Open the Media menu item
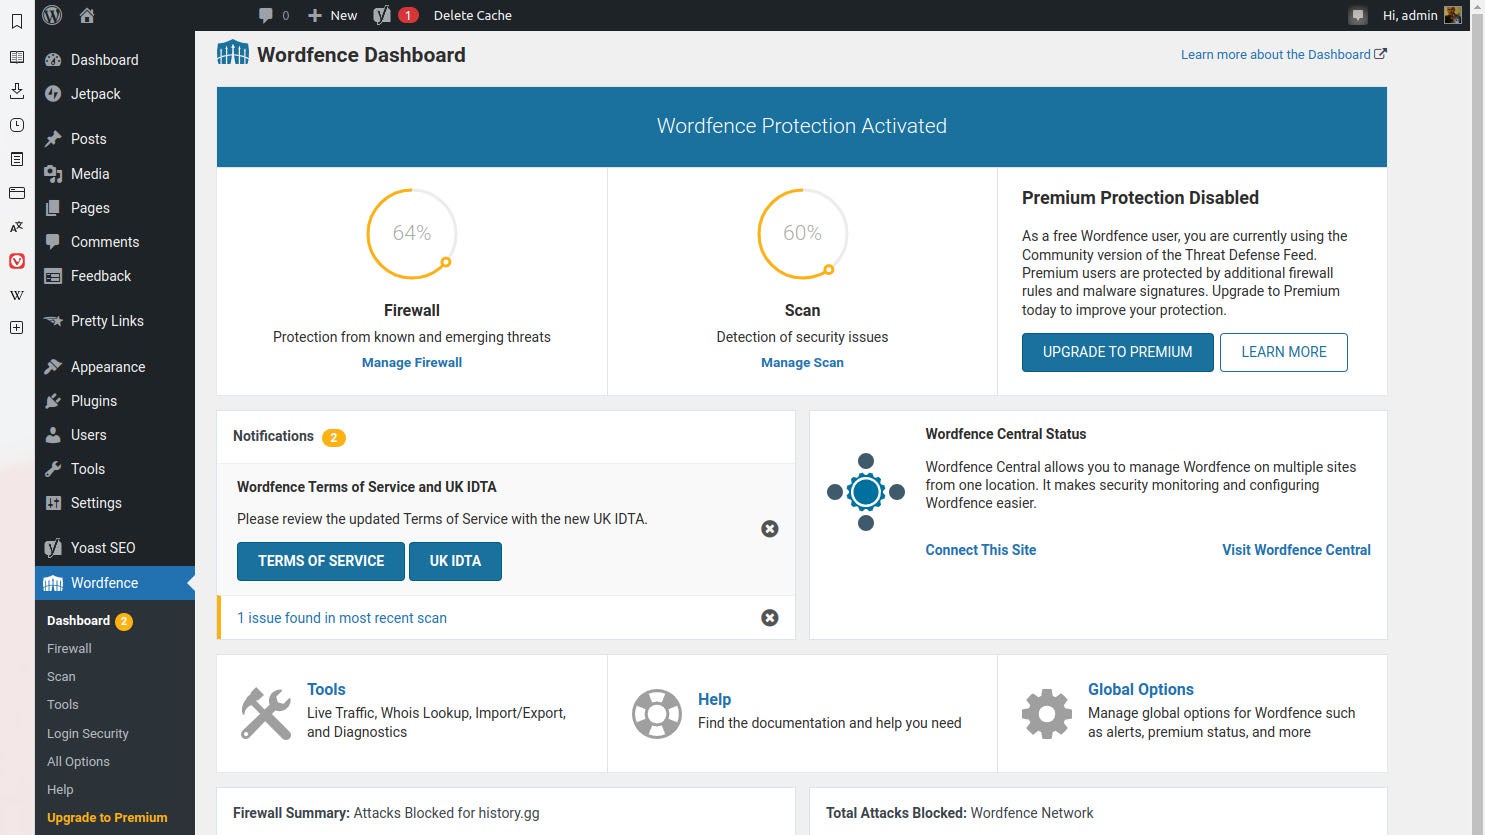 coord(115,174)
